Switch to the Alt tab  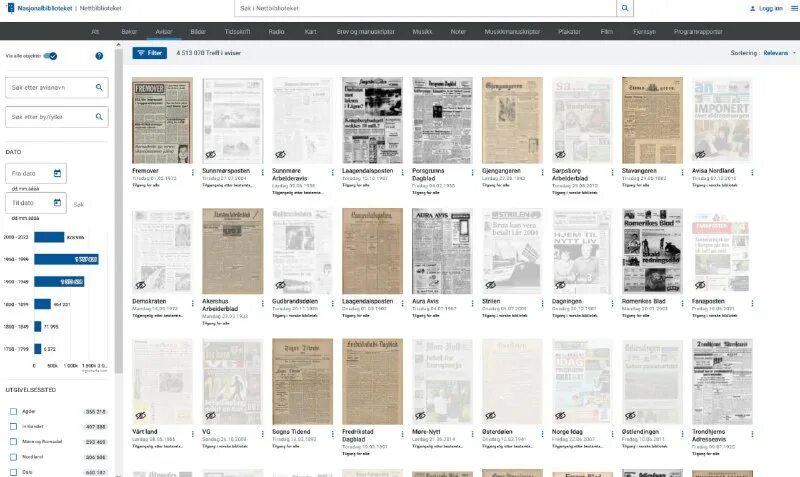[x=95, y=32]
